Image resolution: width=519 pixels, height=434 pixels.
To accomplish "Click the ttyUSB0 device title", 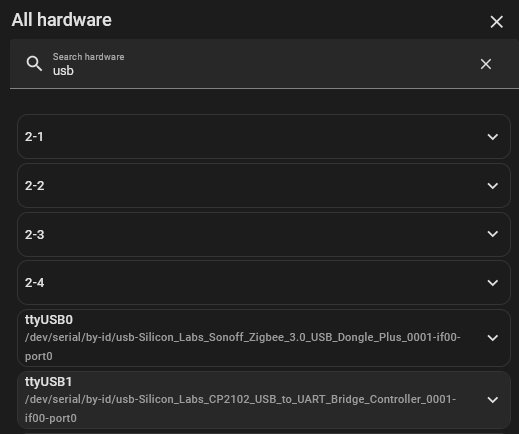I will 49,320.
